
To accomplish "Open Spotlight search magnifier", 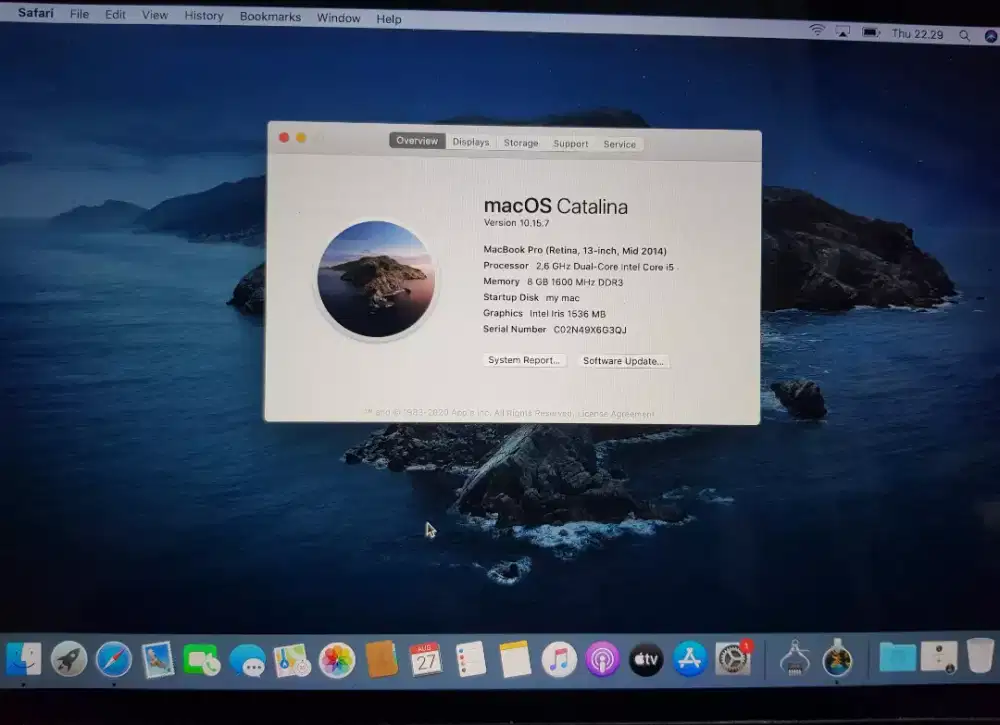I will tap(964, 36).
